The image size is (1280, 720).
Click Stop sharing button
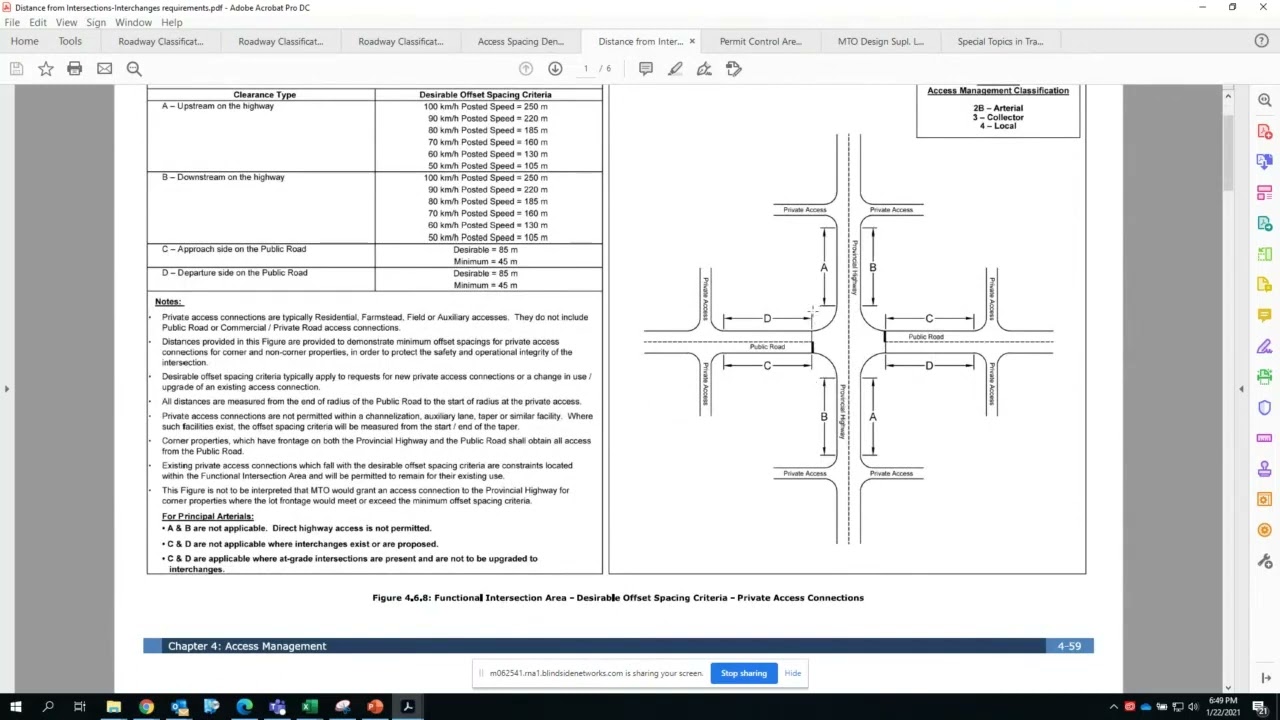pyautogui.click(x=744, y=673)
